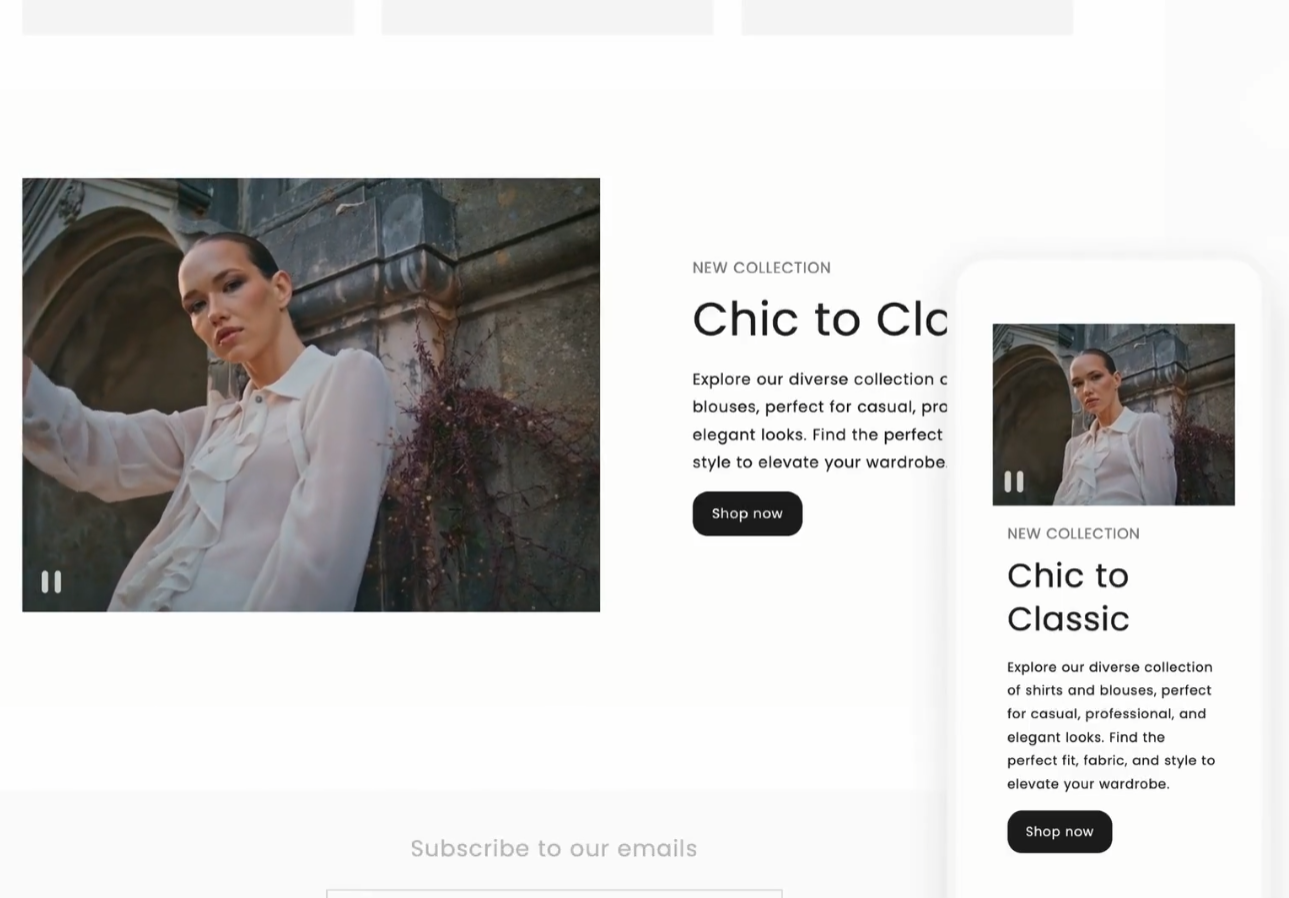Focus the email subscription input field
Image resolution: width=1289 pixels, height=898 pixels.
[x=554, y=893]
